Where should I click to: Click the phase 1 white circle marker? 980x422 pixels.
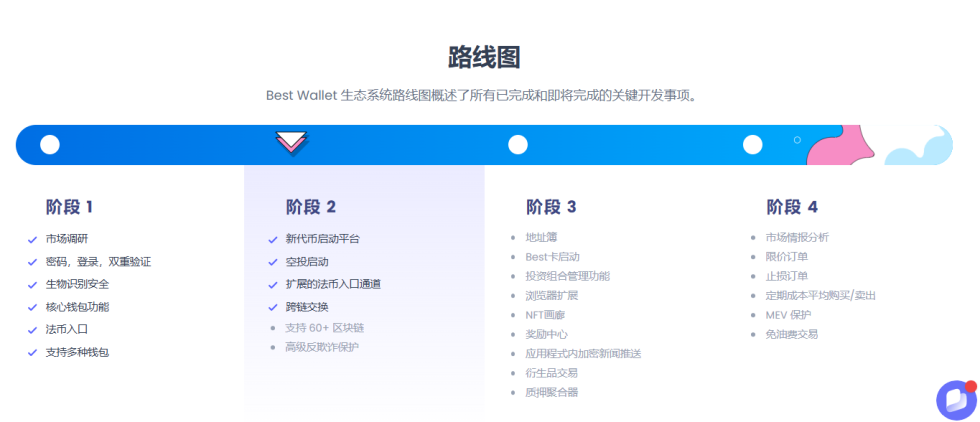[50, 145]
